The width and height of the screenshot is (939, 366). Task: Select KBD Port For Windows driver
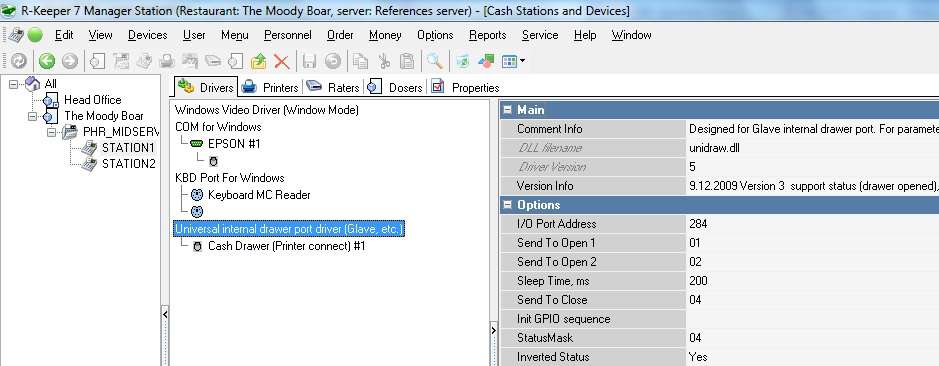coord(229,178)
